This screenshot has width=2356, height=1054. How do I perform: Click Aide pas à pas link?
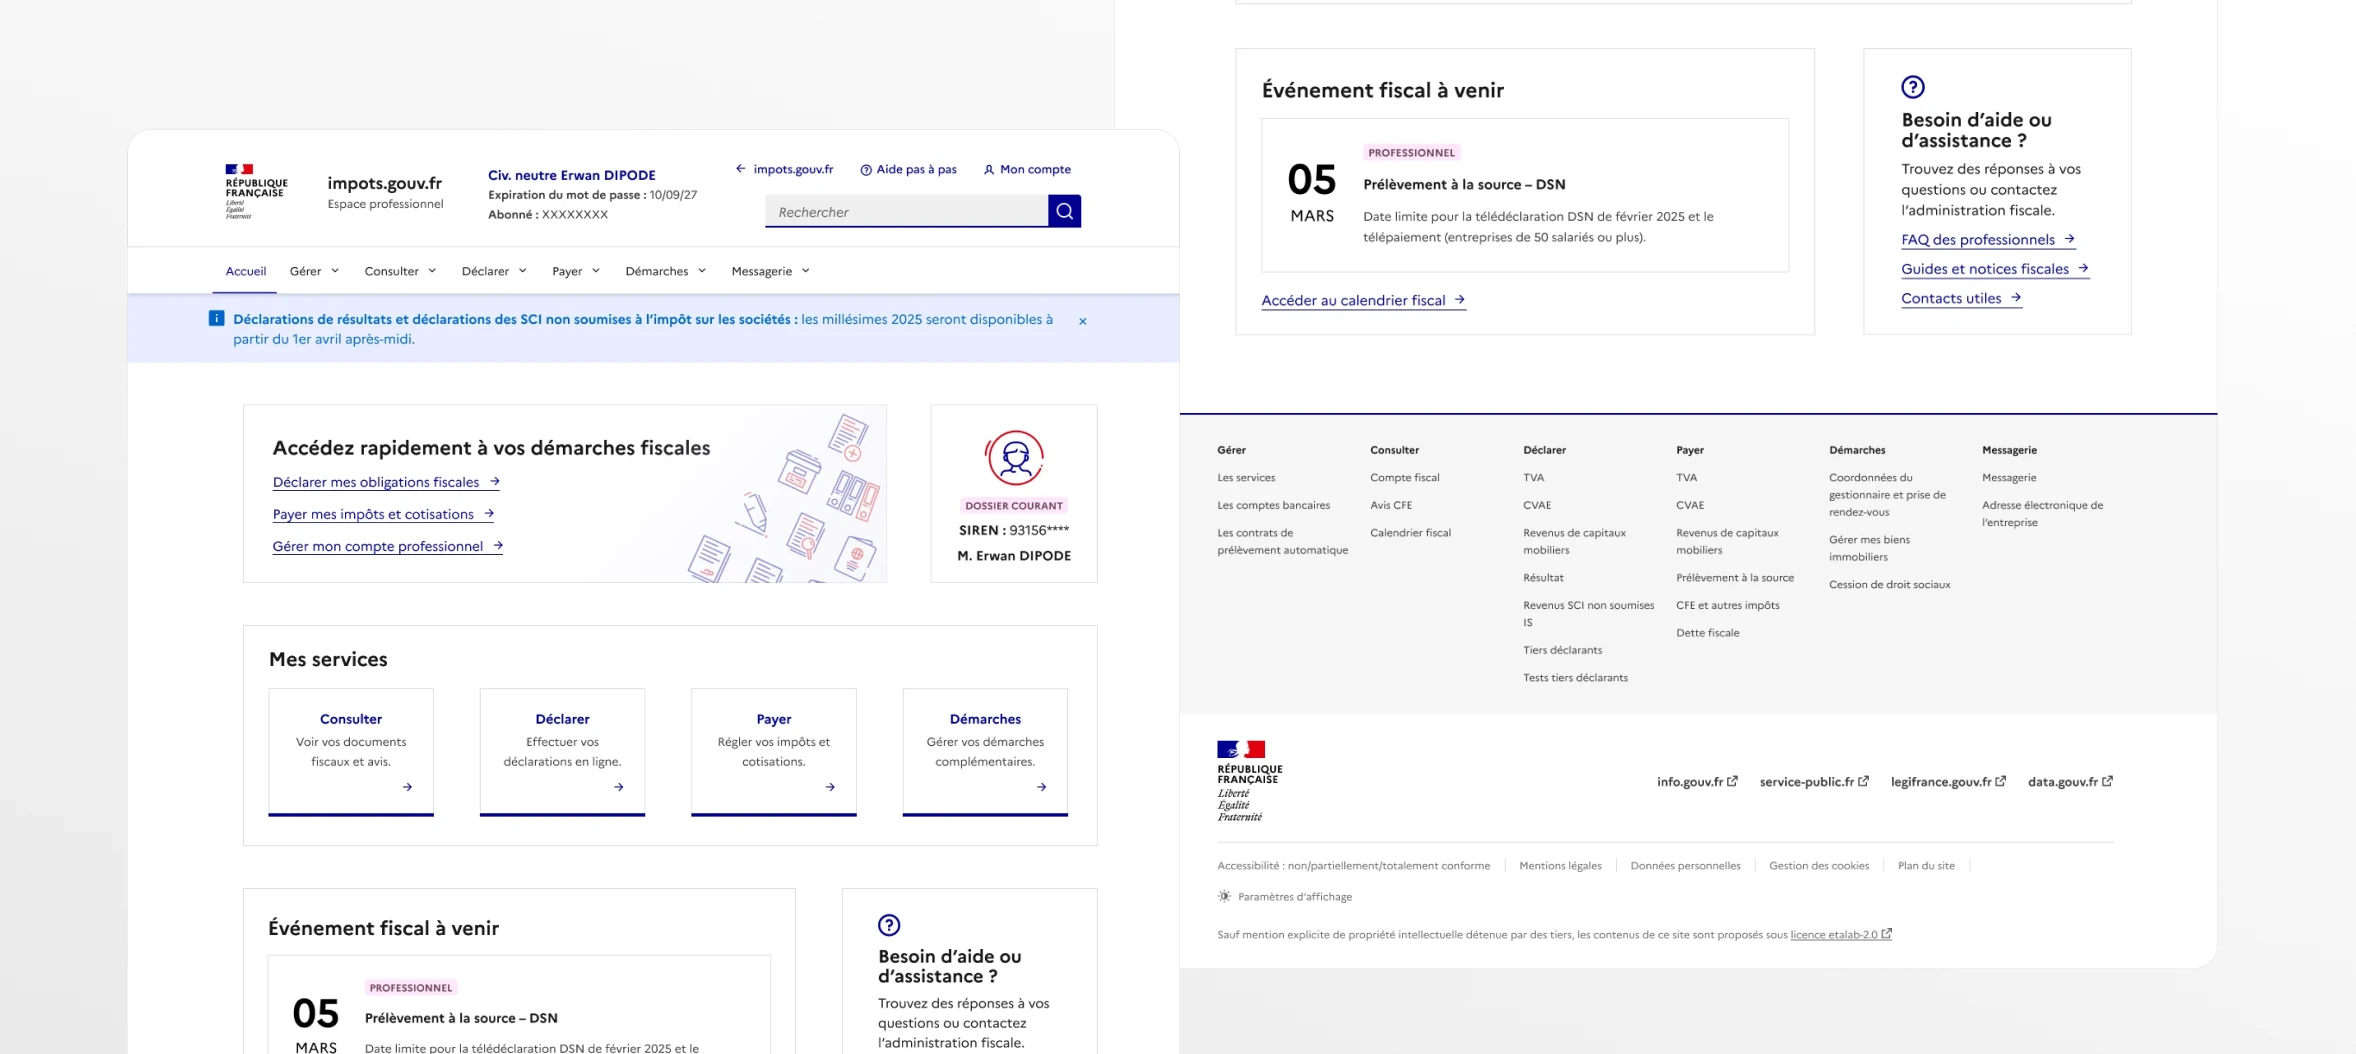(x=908, y=169)
